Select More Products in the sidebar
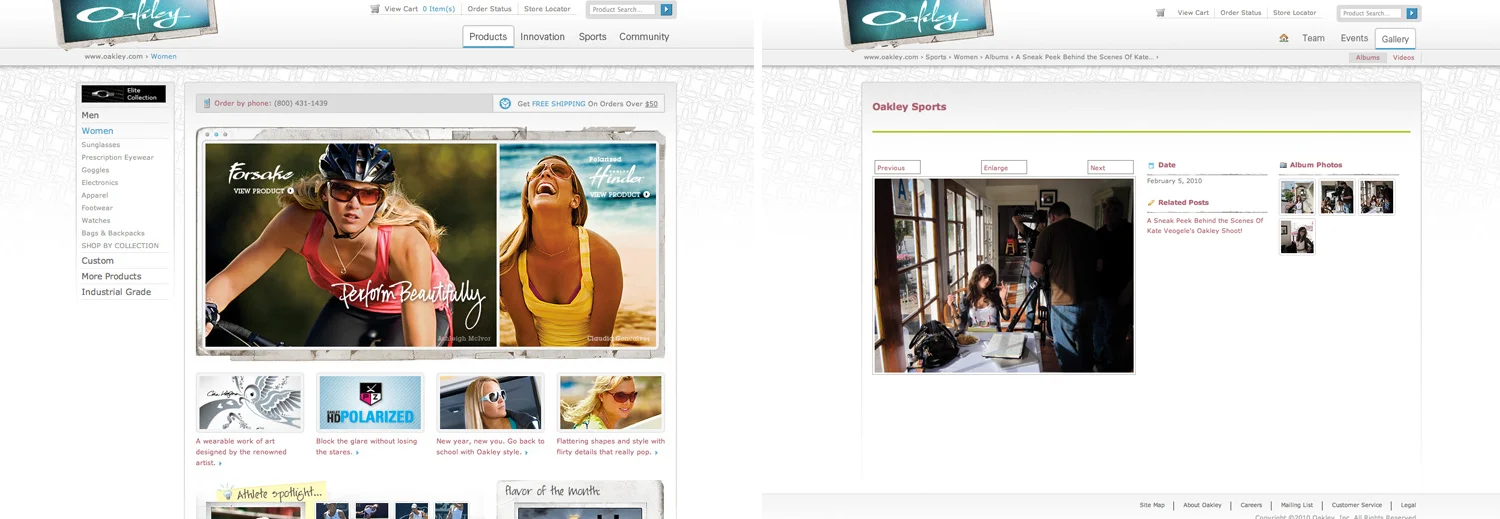The height and width of the screenshot is (519, 1500). [111, 277]
